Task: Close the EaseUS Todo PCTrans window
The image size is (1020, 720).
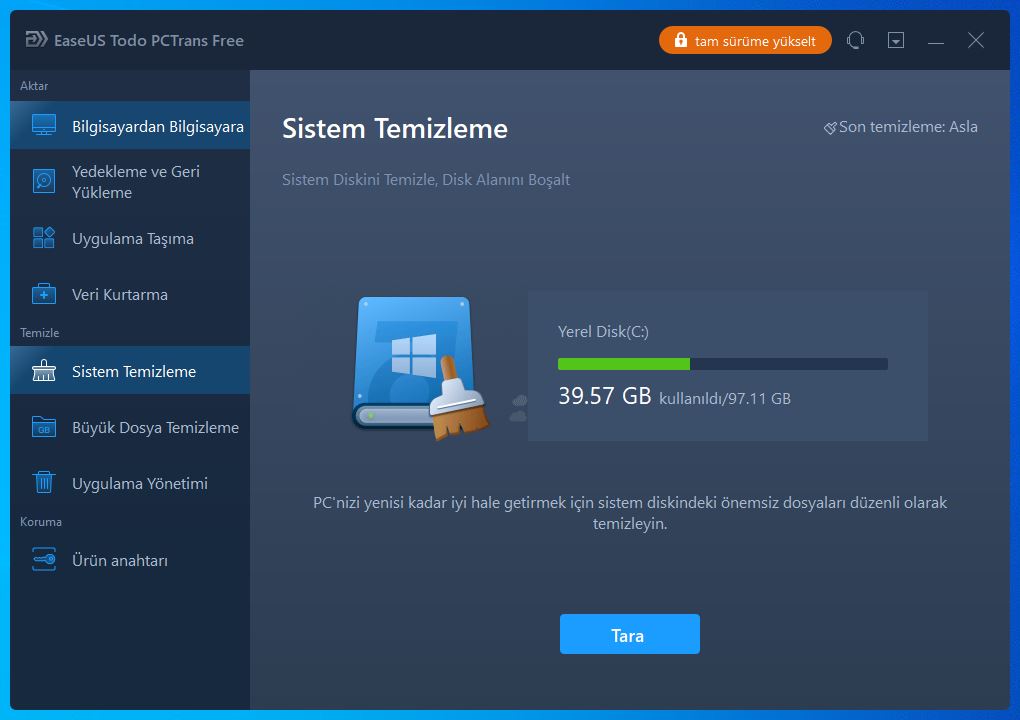Action: pos(976,40)
